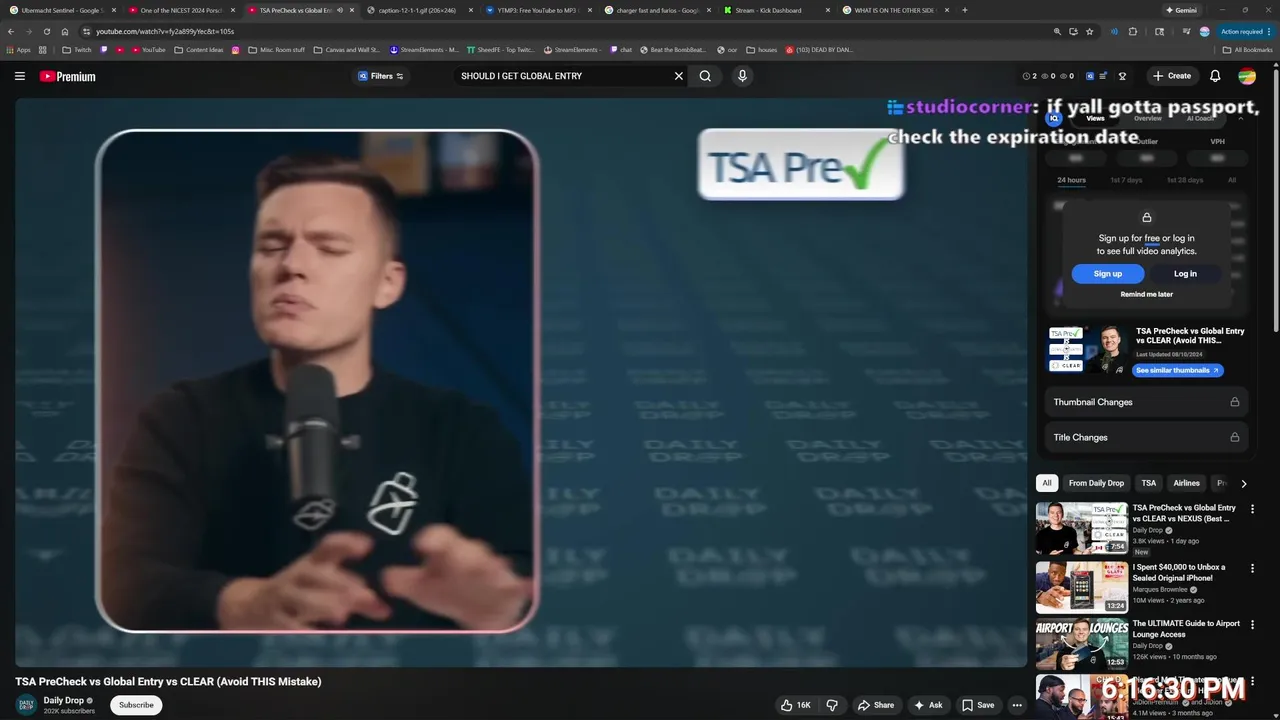Click the vidIQ trophy icon in header
Image resolution: width=1280 pixels, height=720 pixels.
(1122, 76)
